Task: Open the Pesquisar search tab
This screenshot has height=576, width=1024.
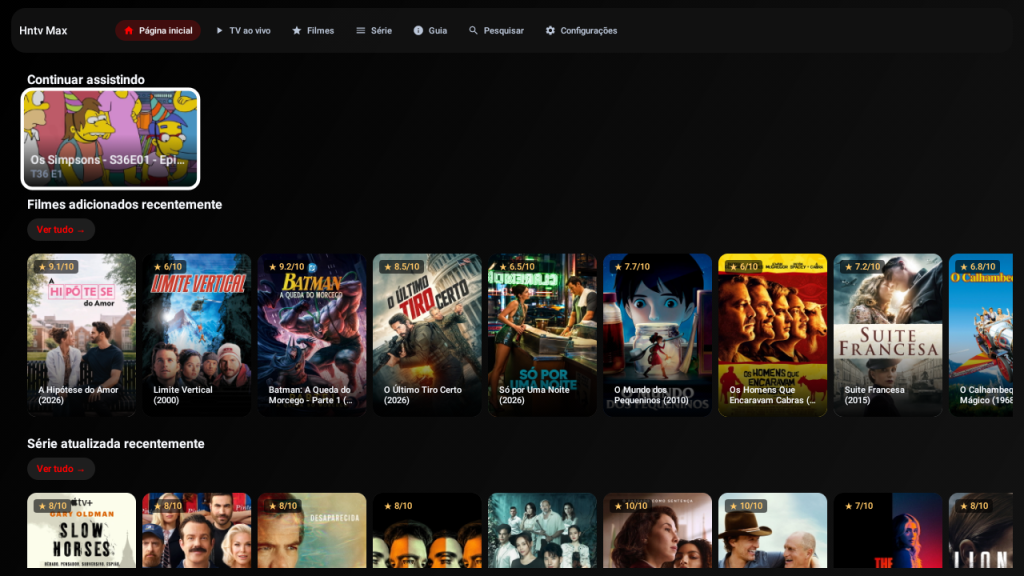Action: click(x=496, y=31)
